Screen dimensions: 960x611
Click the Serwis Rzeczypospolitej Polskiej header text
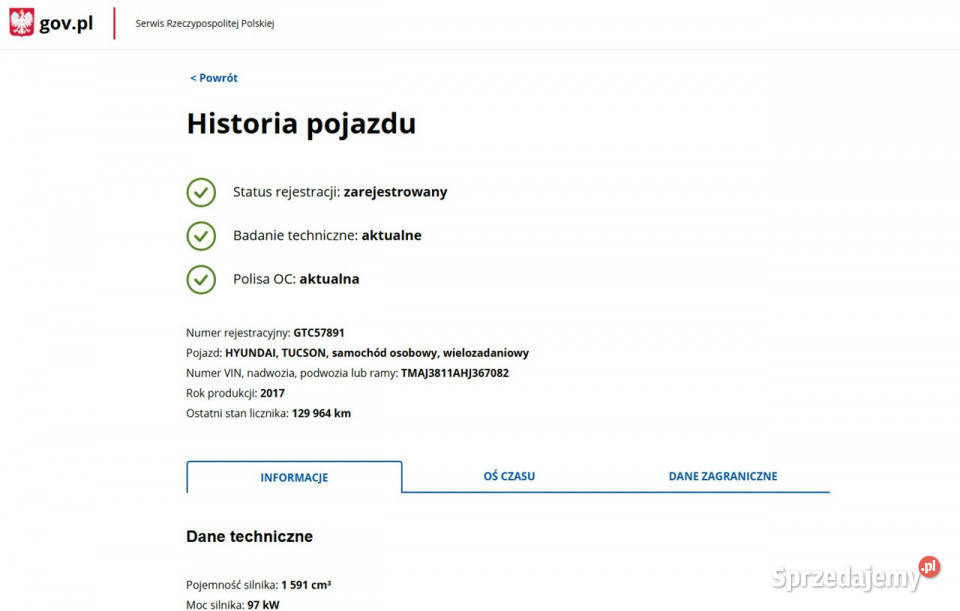point(204,23)
